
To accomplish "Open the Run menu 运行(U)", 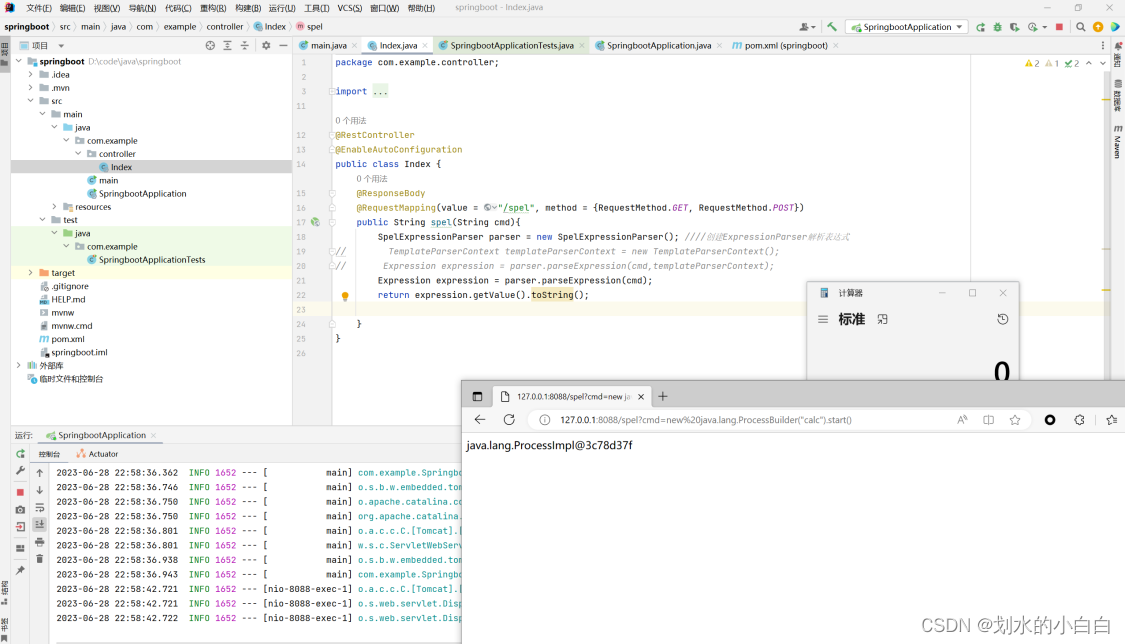I will coord(282,8).
